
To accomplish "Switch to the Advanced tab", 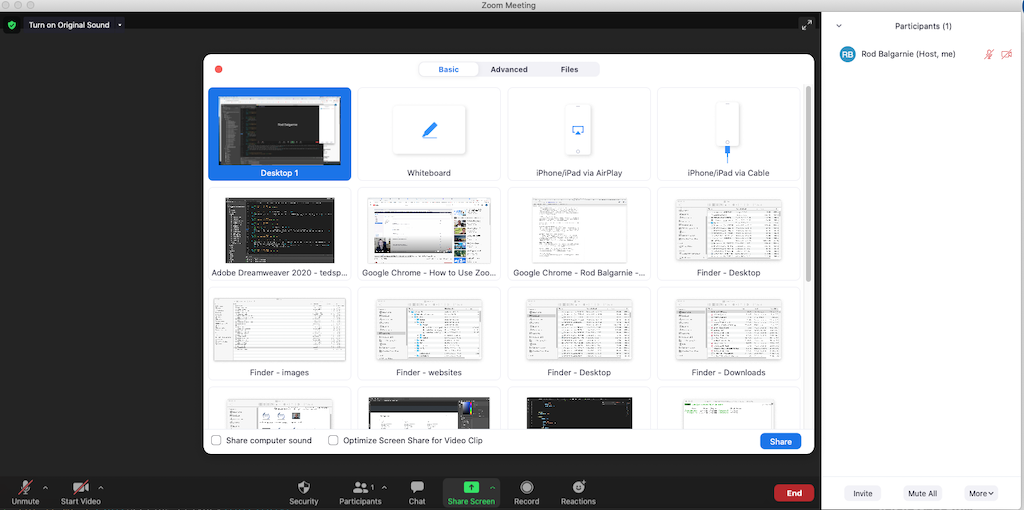I will (x=509, y=70).
